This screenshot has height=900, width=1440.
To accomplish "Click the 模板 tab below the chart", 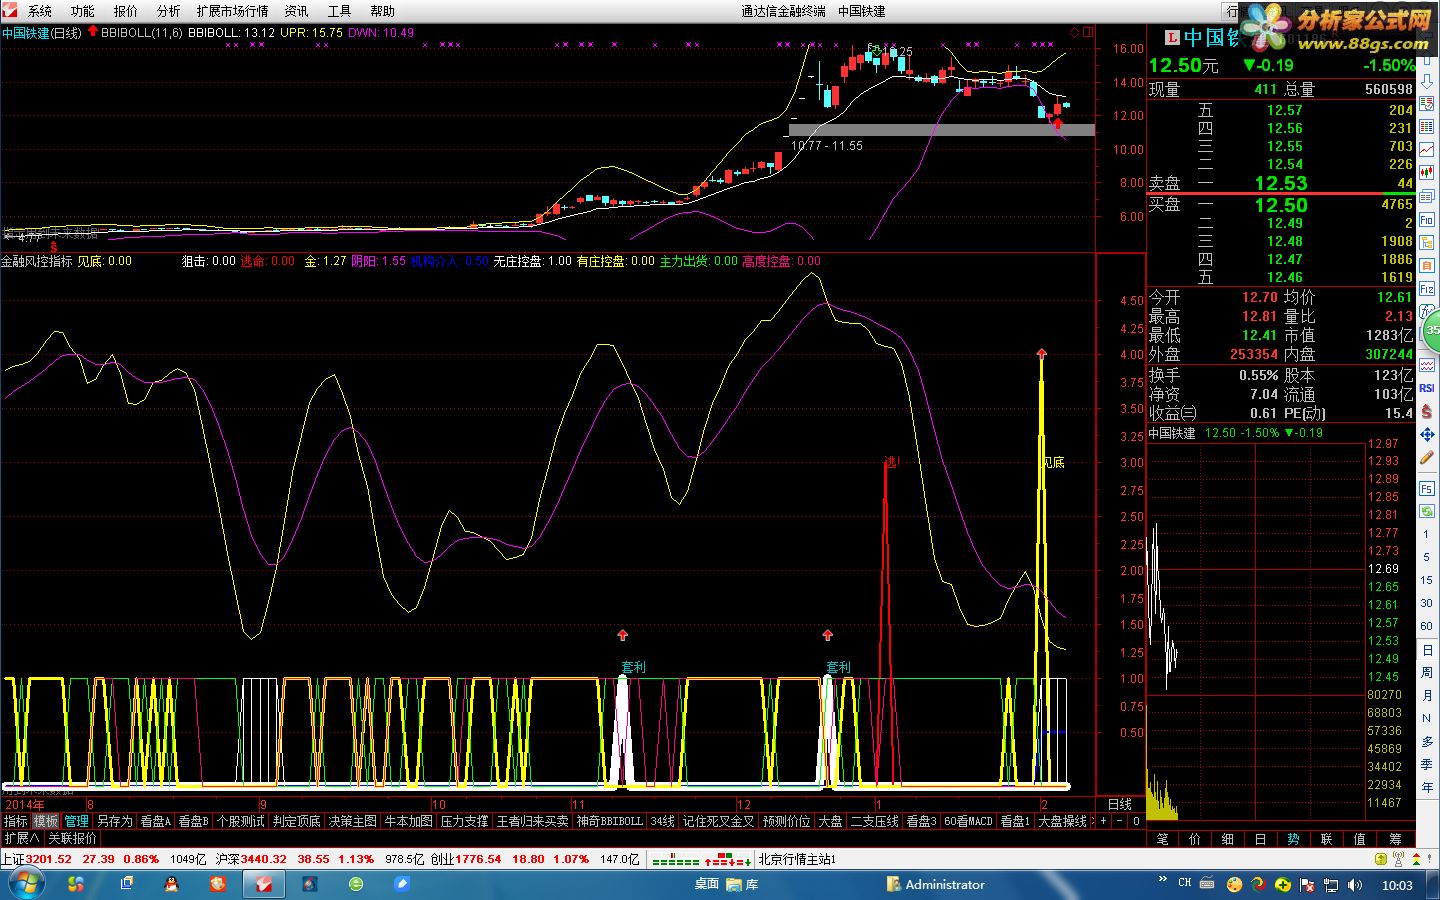I will pyautogui.click(x=46, y=821).
